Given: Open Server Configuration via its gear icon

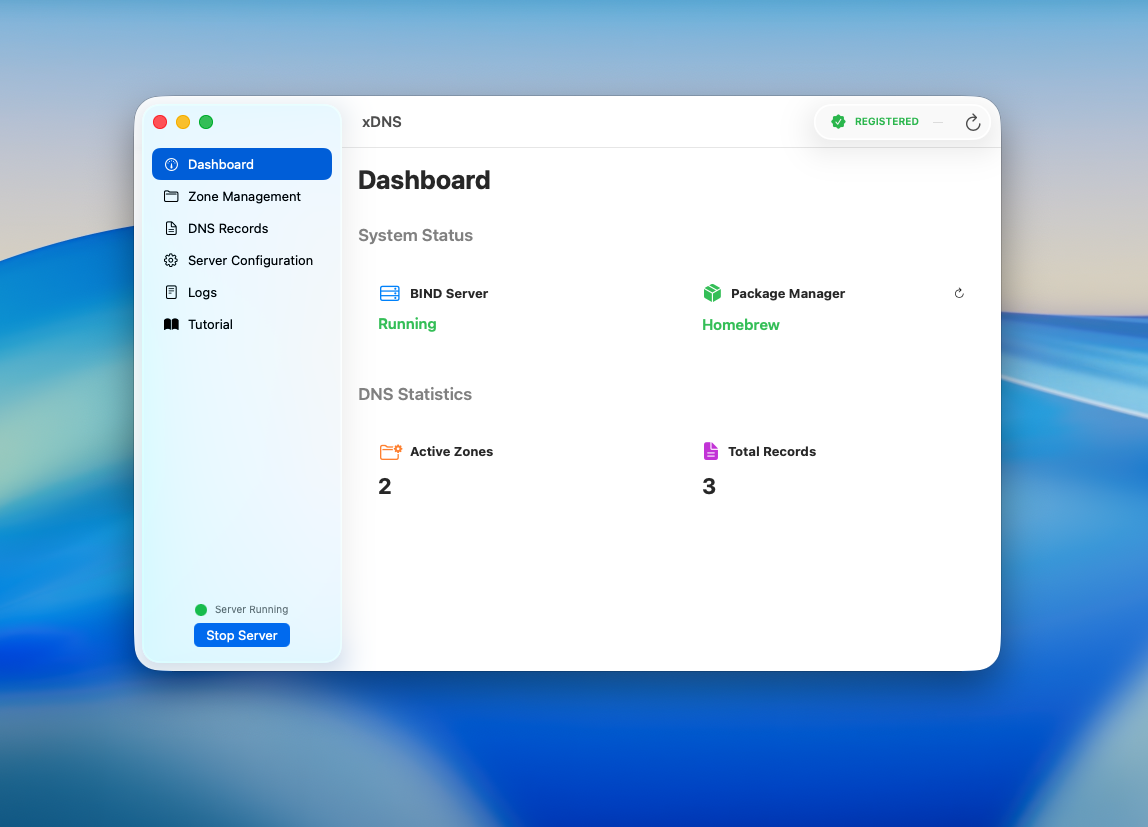Looking at the screenshot, I should point(171,261).
